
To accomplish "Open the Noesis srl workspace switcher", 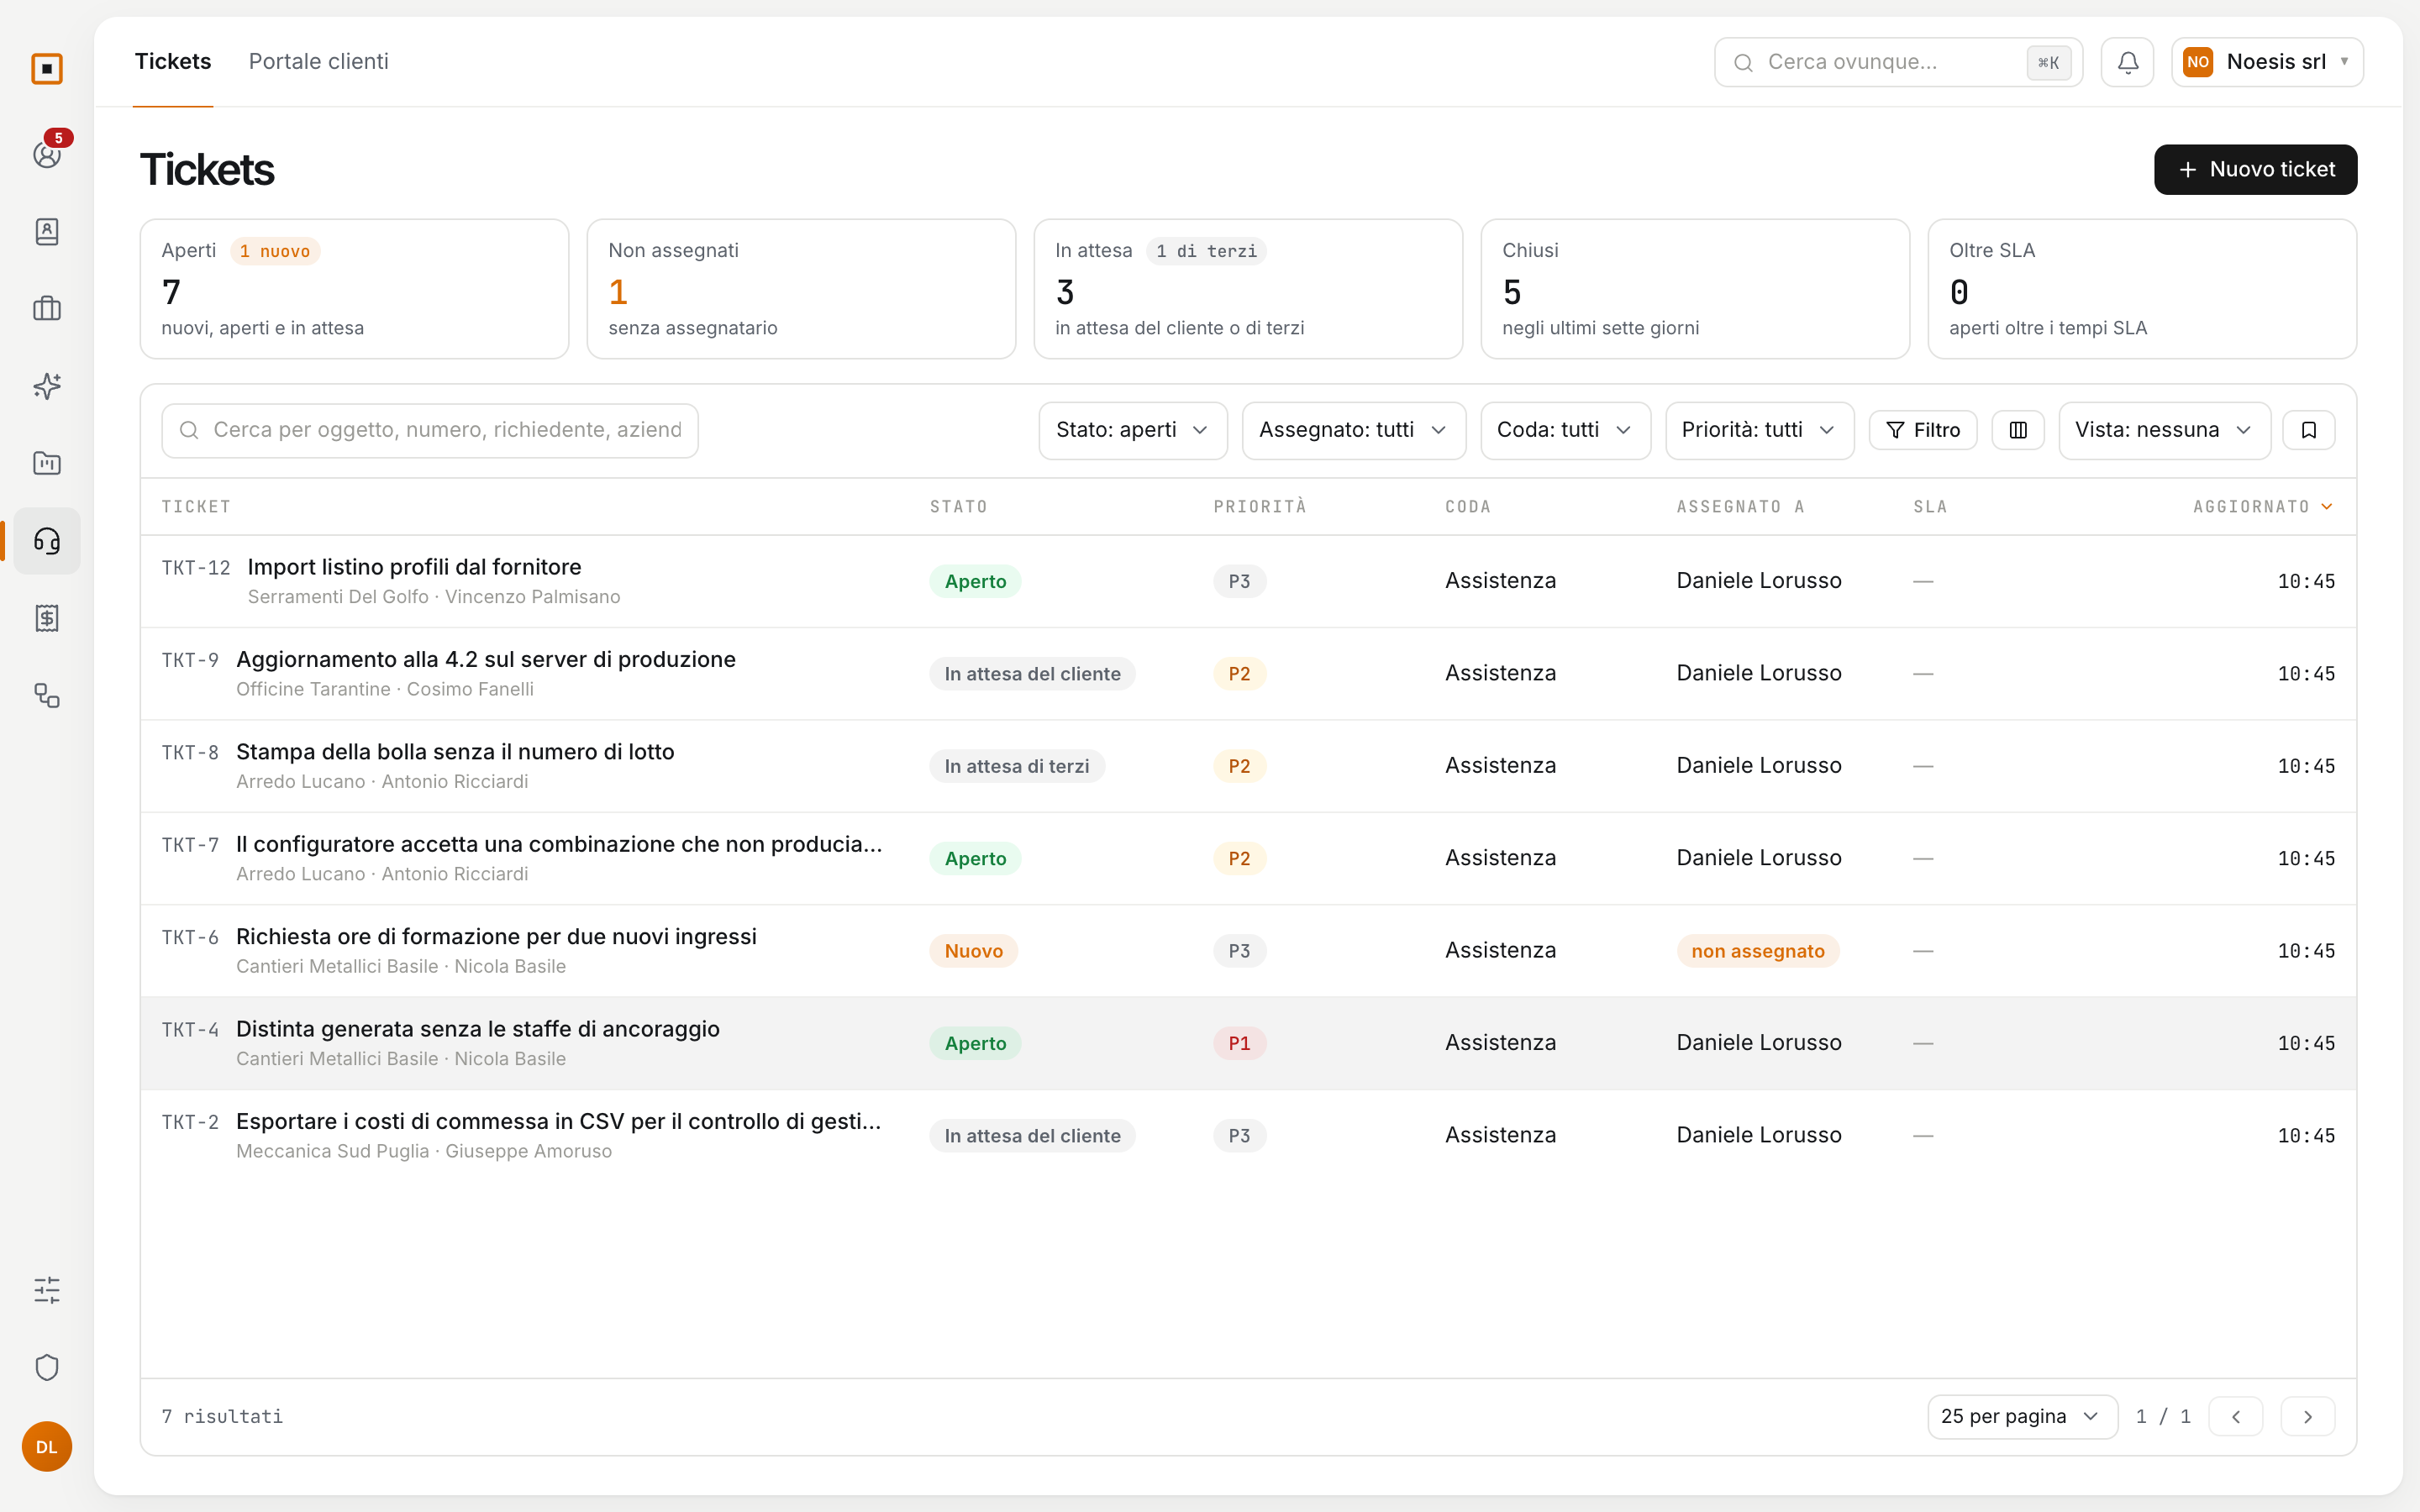I will pos(2266,62).
